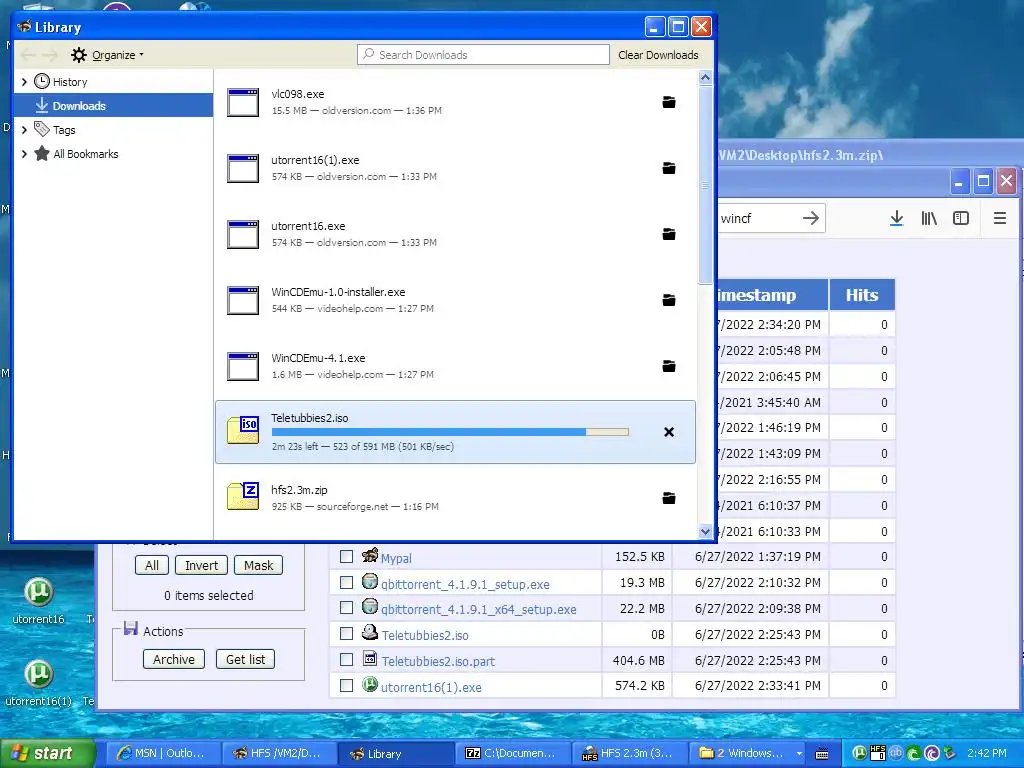Click the Library back arrow

click(28, 55)
